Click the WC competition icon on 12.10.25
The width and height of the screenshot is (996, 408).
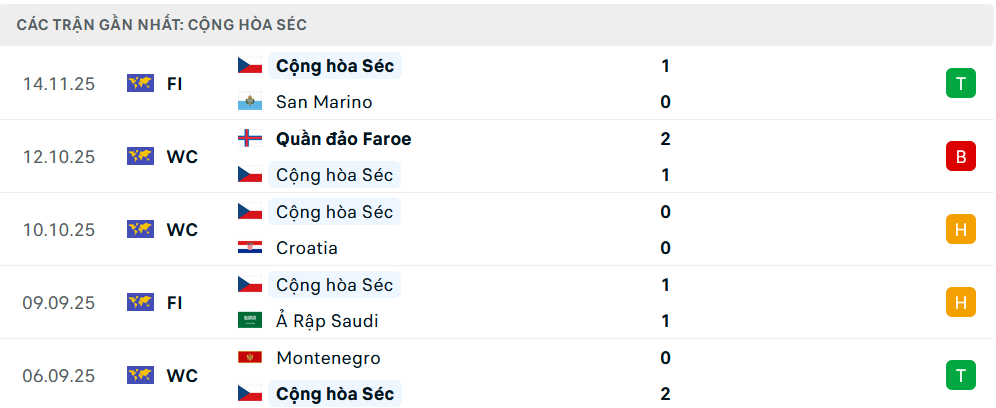140,157
